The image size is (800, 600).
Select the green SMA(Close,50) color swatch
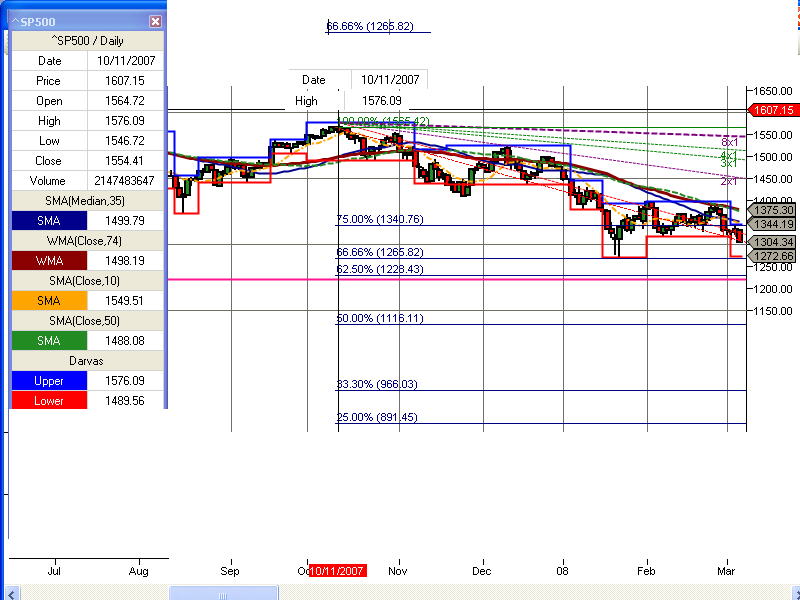49,341
